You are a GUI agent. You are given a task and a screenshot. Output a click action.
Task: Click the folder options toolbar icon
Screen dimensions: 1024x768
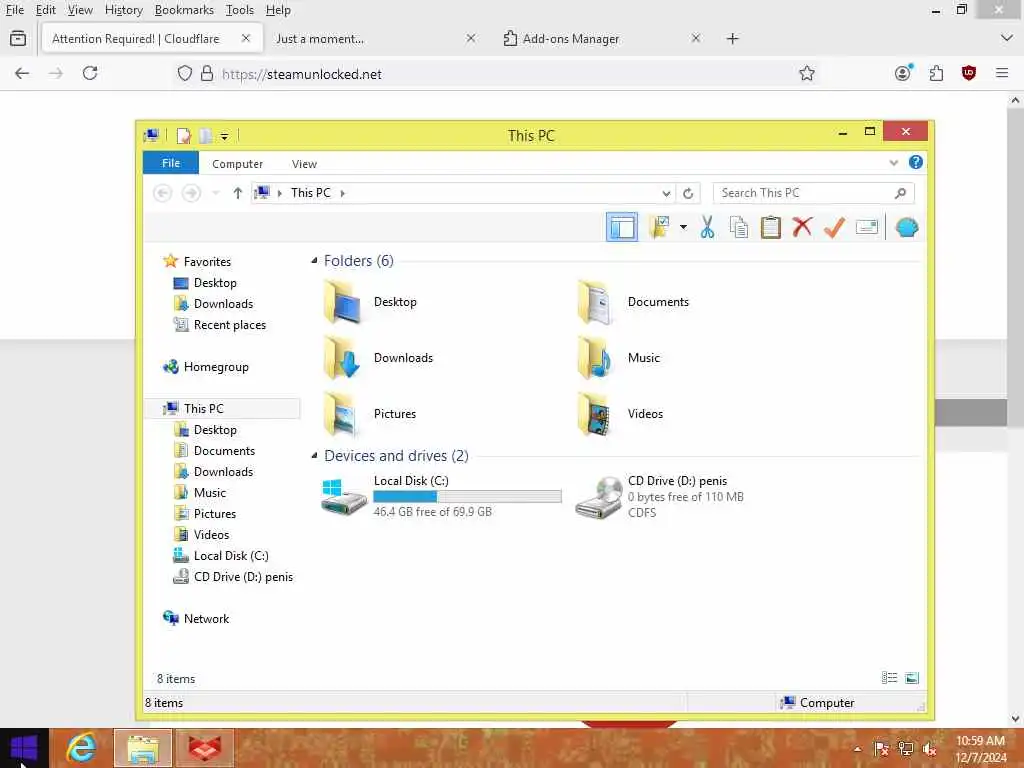pos(660,227)
